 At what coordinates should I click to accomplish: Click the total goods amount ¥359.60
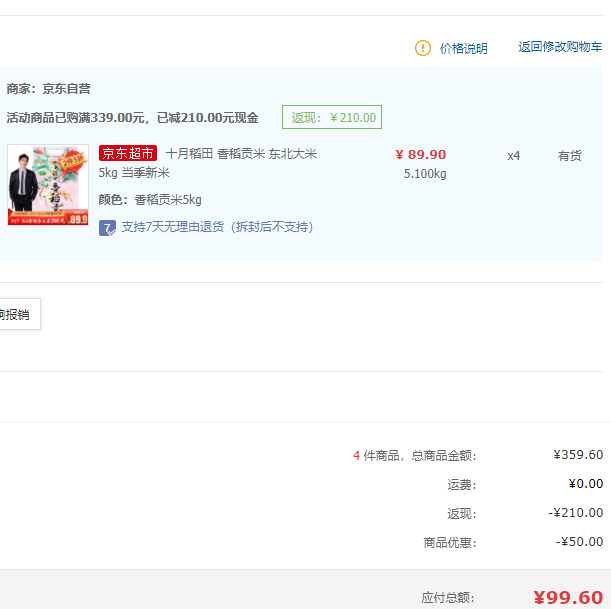578,455
